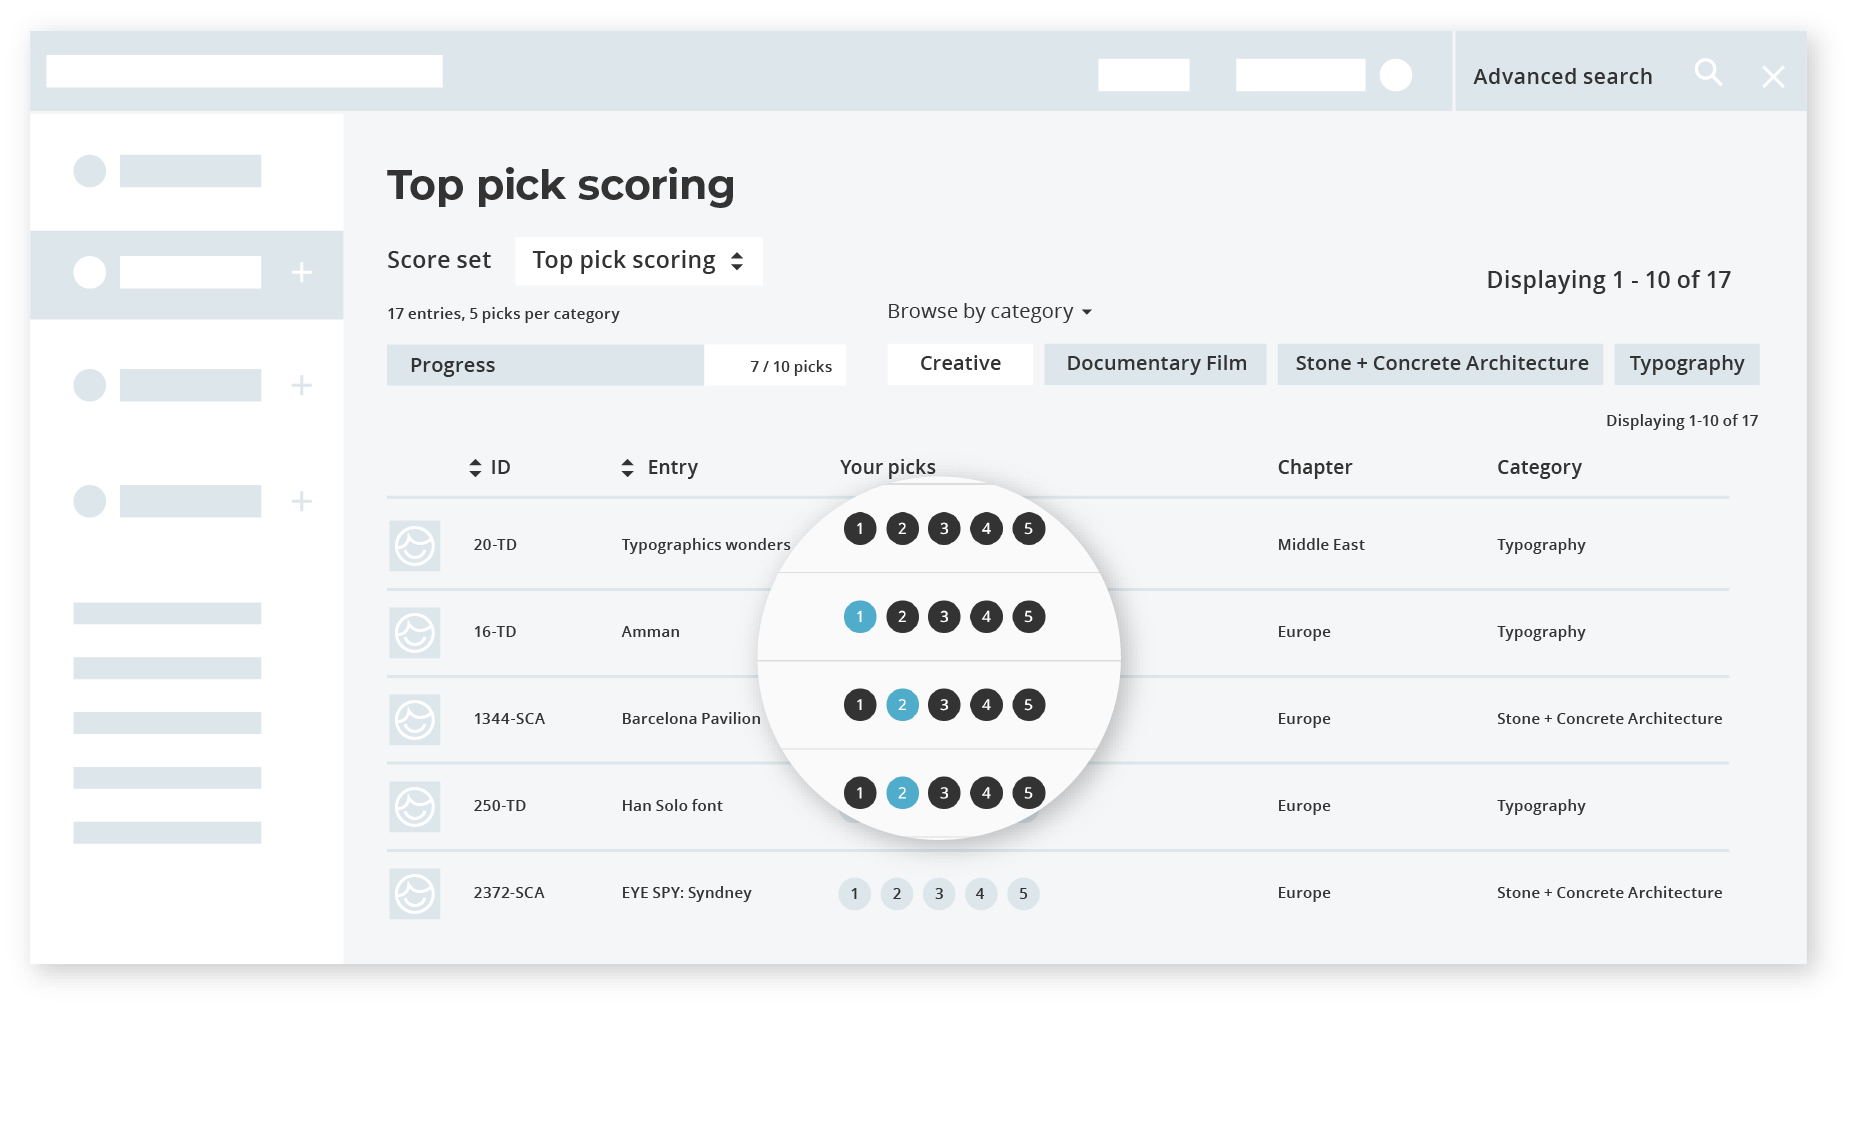
Task: Open the Score set dropdown
Action: coord(638,261)
